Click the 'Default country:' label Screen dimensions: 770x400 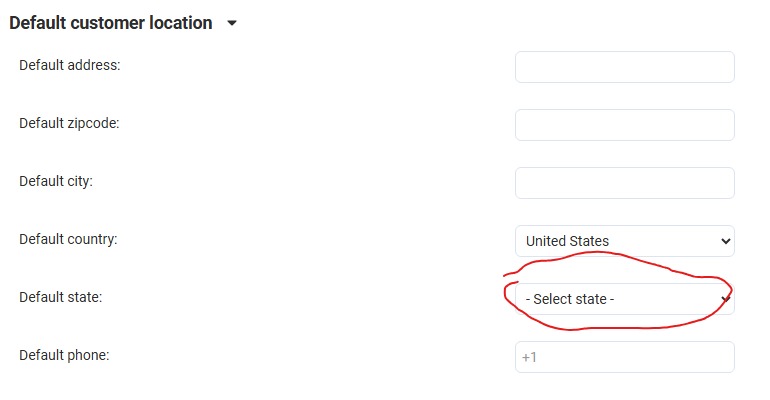(68, 239)
